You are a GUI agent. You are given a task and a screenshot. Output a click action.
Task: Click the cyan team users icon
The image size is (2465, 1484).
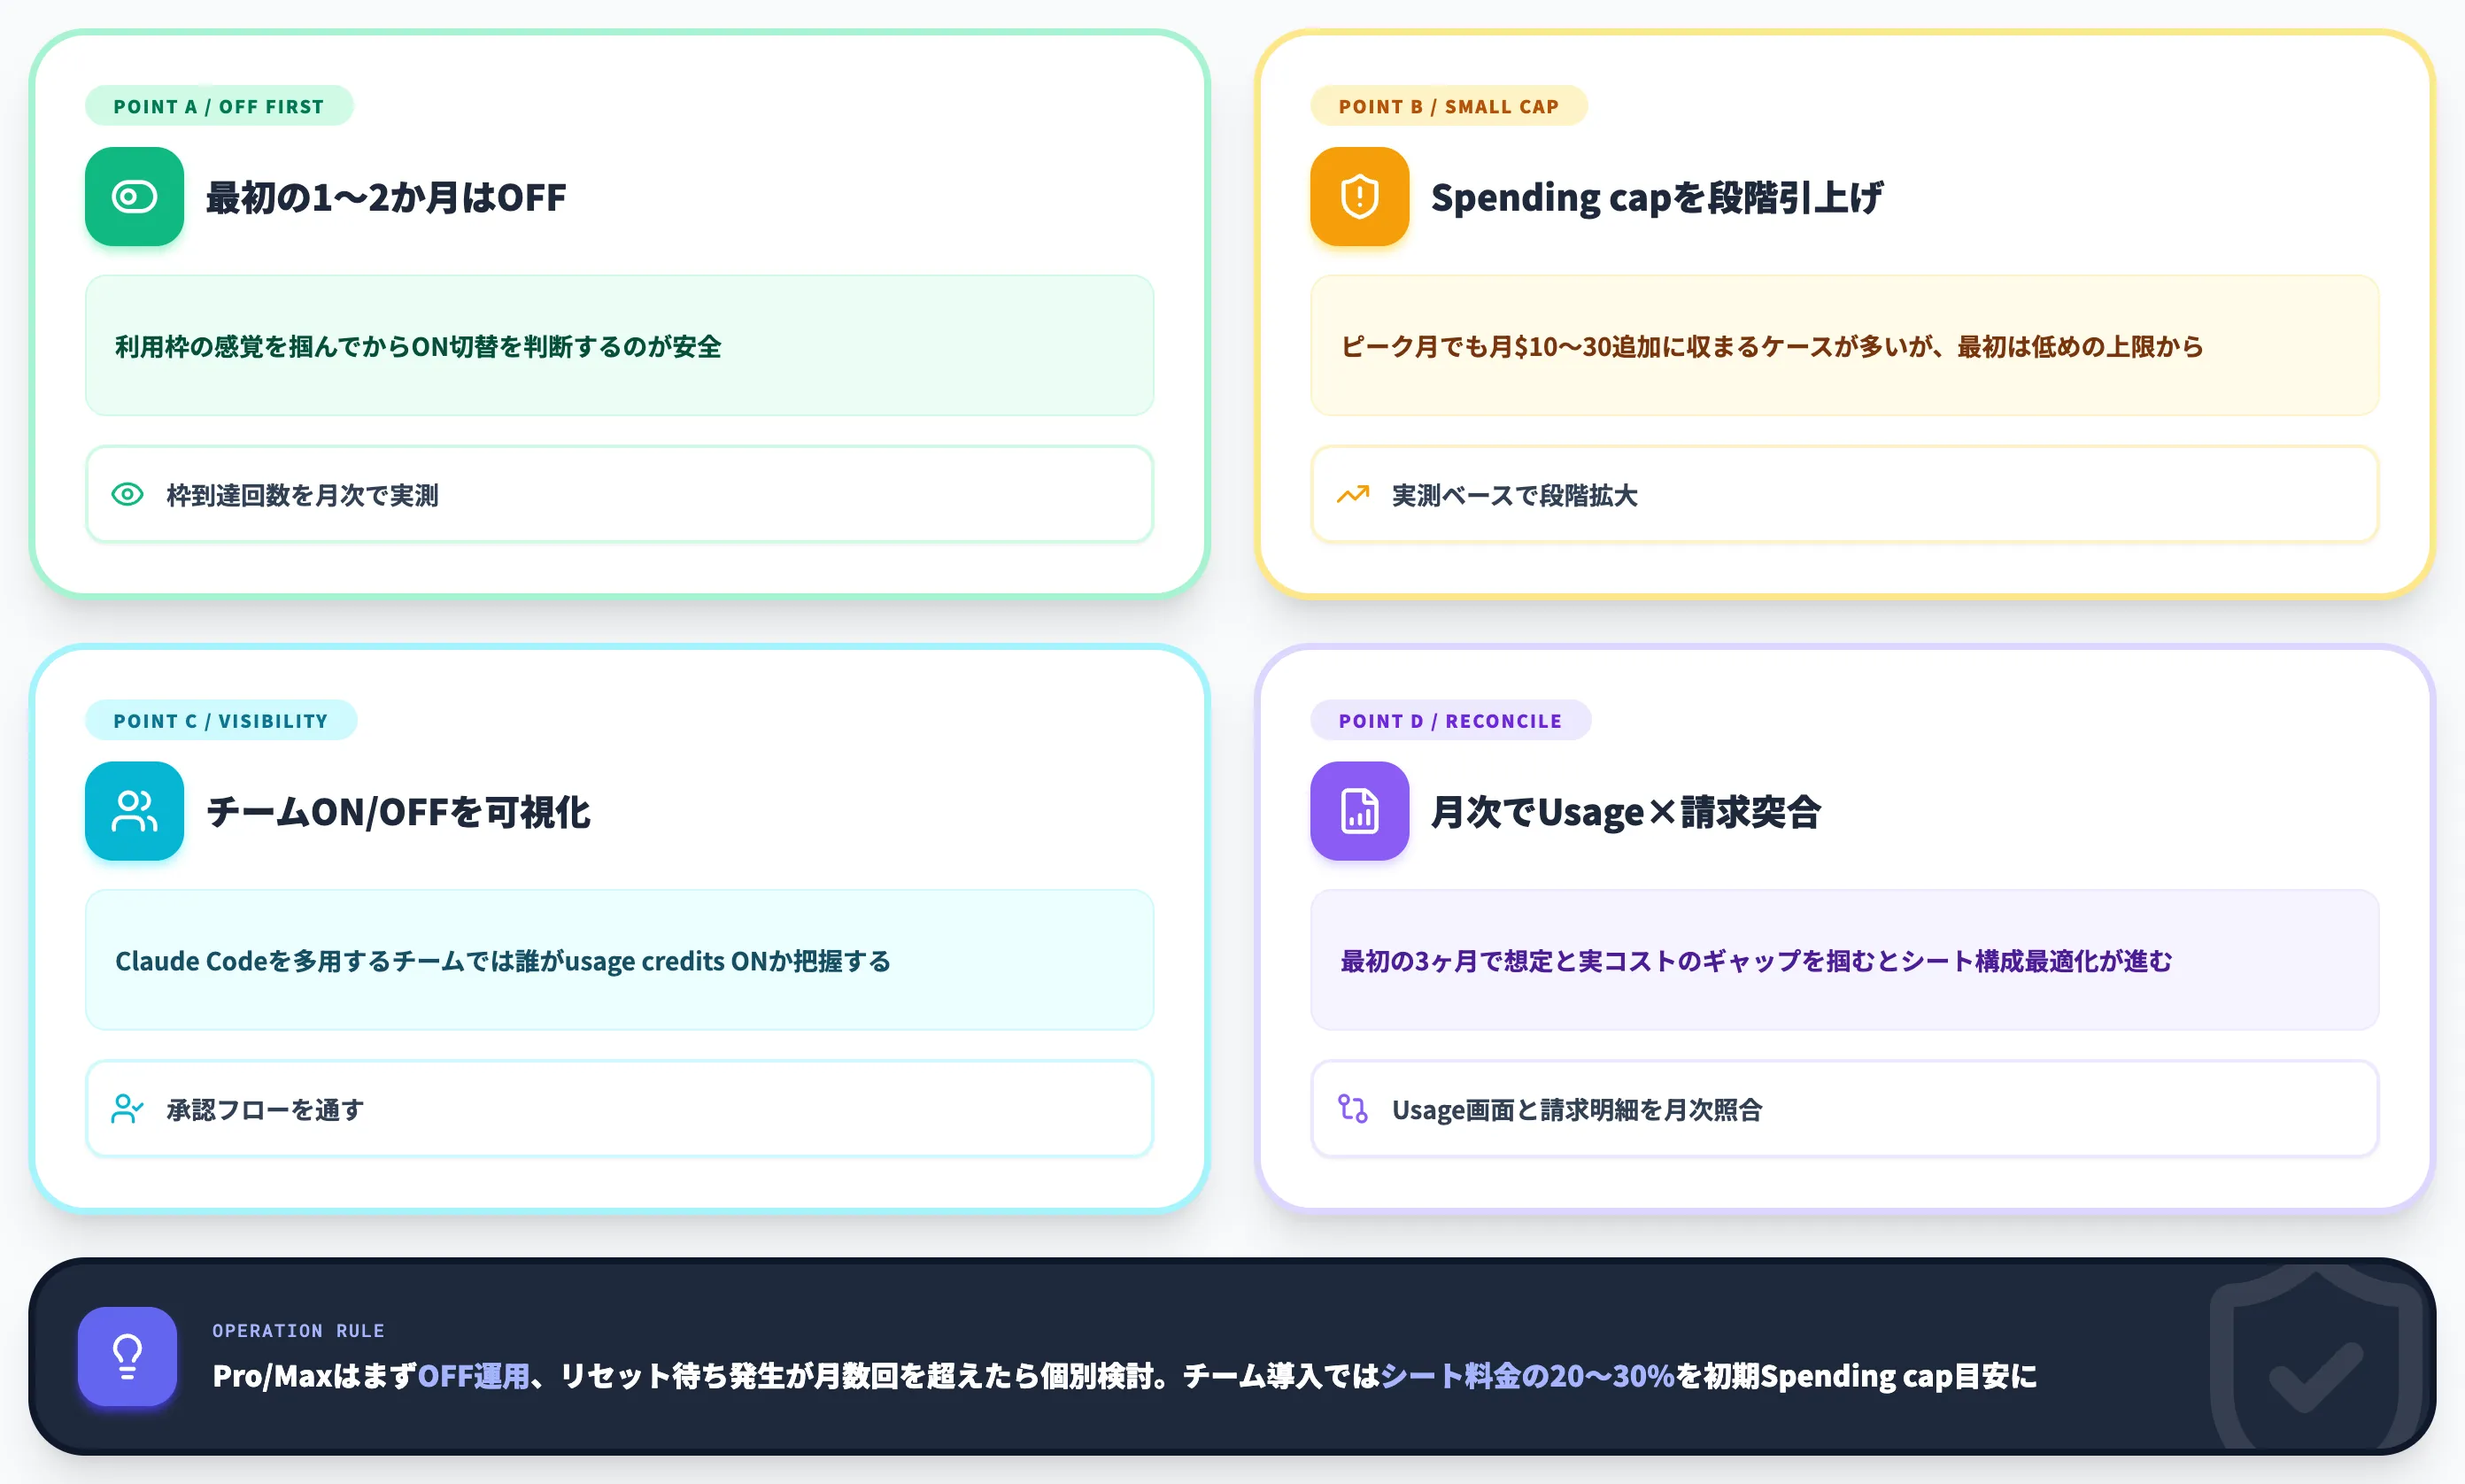134,811
